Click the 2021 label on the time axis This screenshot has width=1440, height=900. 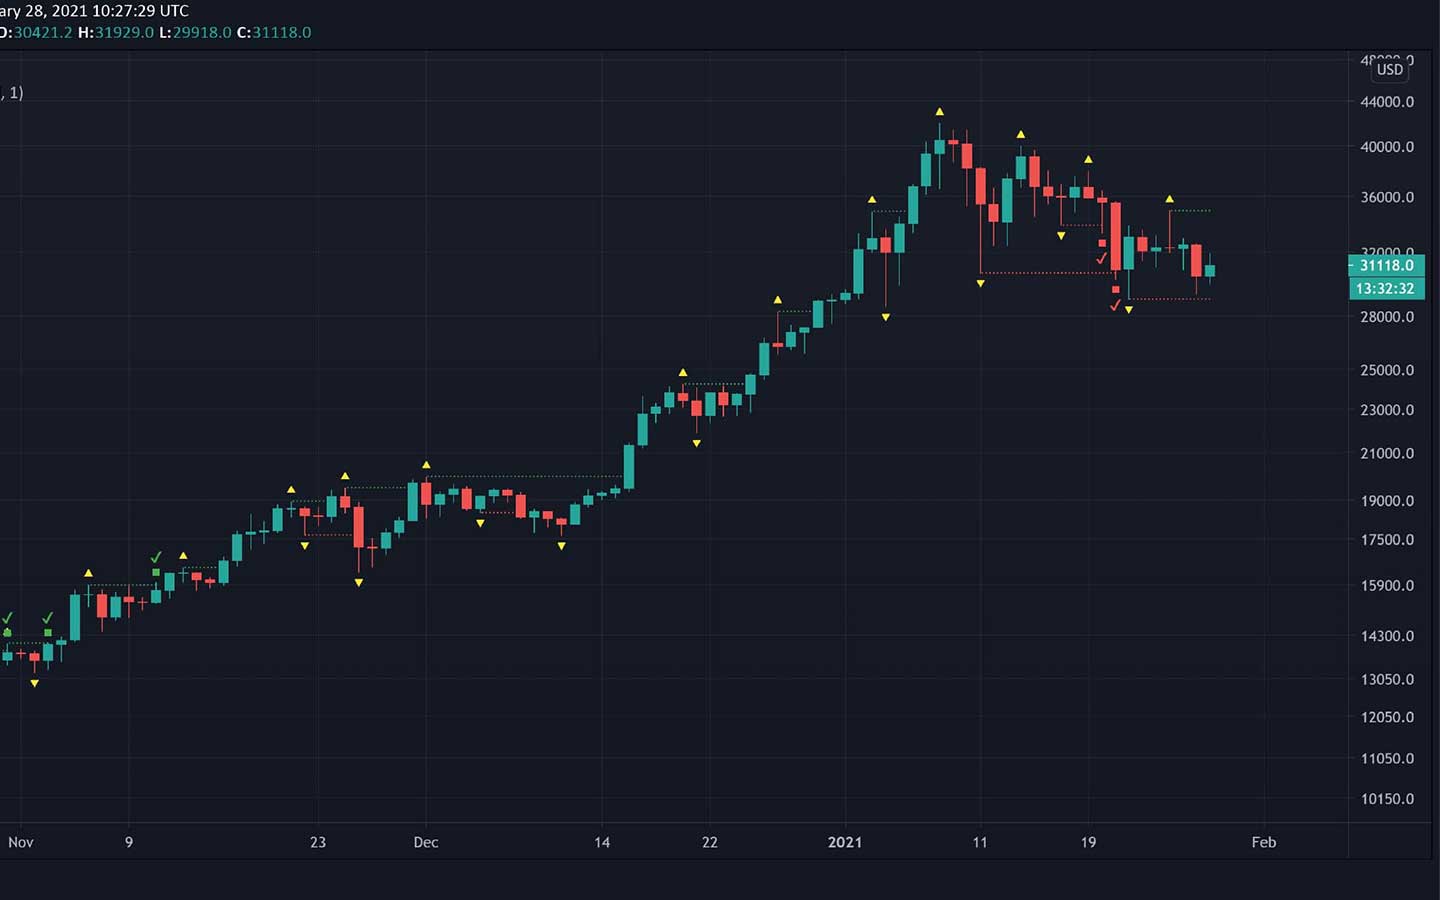pyautogui.click(x=845, y=842)
